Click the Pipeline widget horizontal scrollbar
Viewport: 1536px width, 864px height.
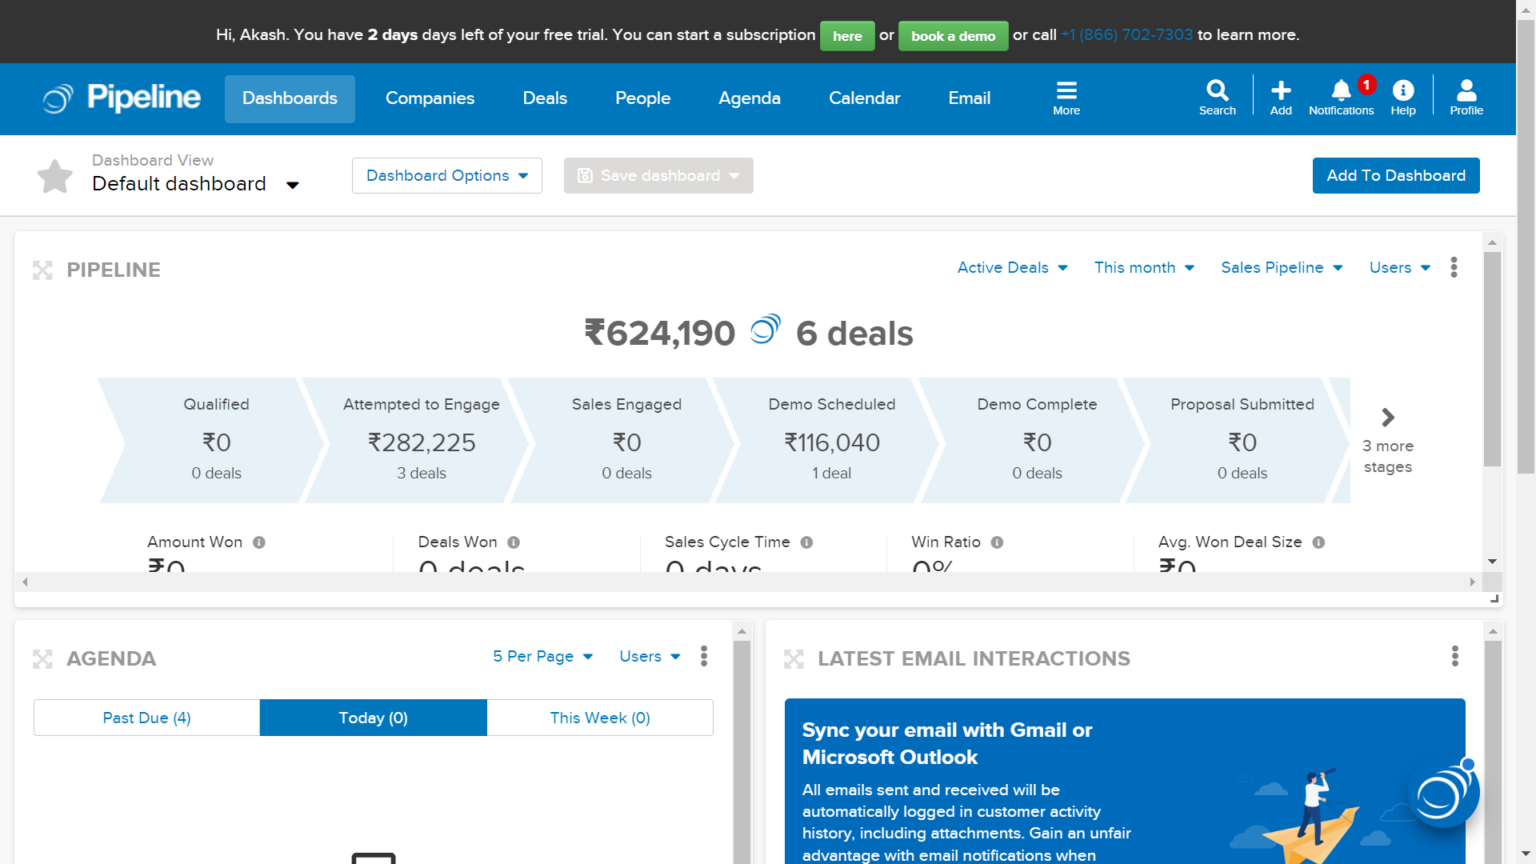tap(748, 582)
